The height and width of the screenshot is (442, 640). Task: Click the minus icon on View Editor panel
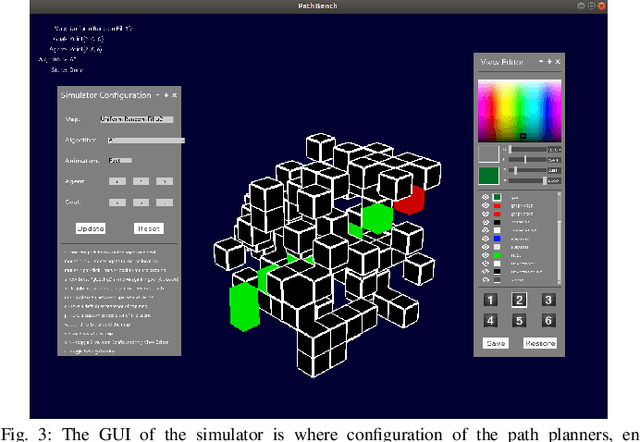(x=540, y=62)
